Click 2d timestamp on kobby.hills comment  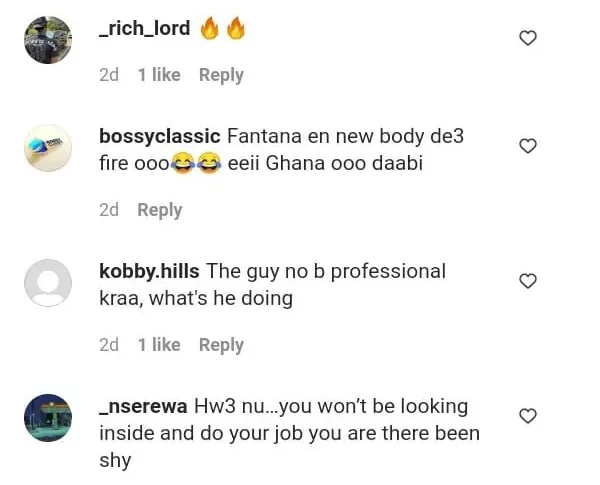tap(109, 345)
